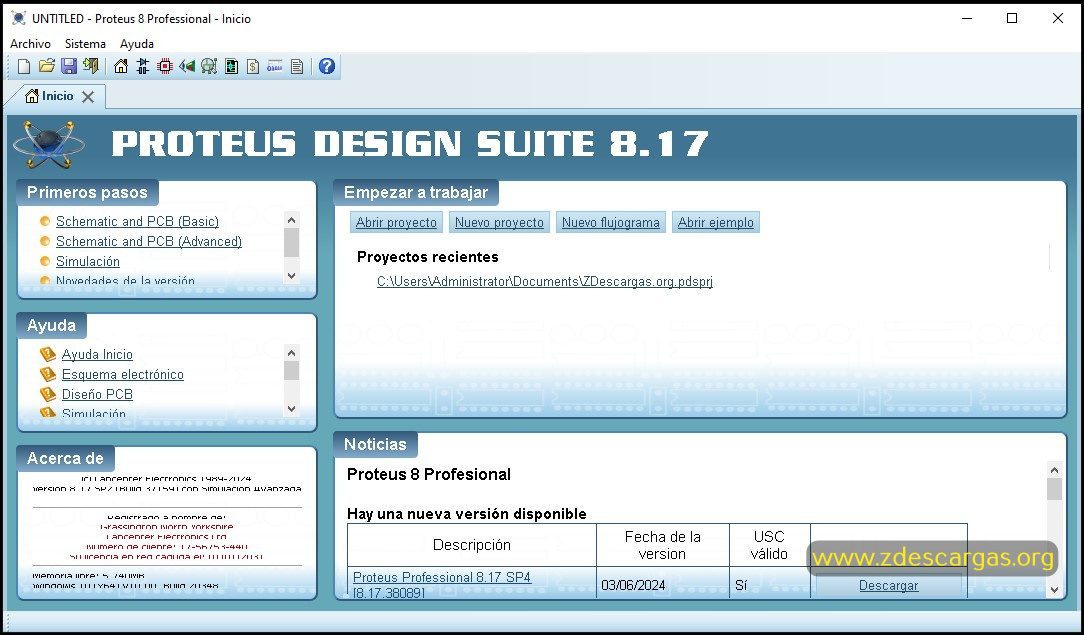The image size is (1084, 635).
Task: Click bullet beside Schematic and PCB (Basic)
Action: (45, 221)
